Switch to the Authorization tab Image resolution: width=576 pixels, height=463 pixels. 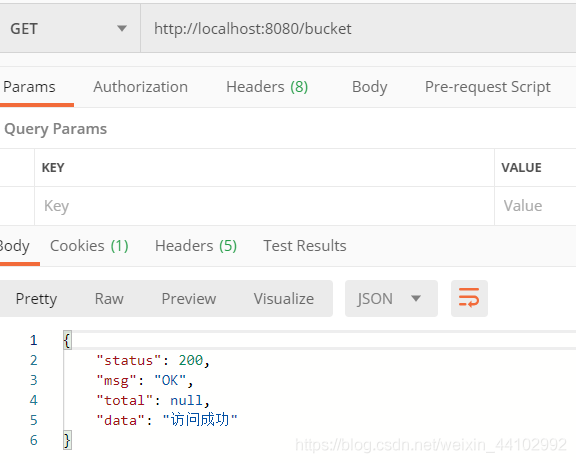click(x=140, y=87)
